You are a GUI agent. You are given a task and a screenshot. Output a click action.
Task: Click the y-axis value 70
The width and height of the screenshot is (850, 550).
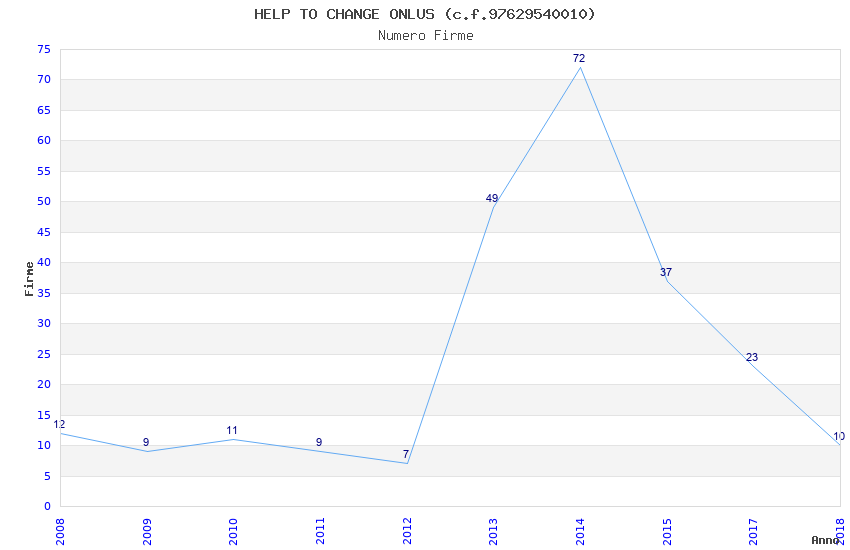44,80
